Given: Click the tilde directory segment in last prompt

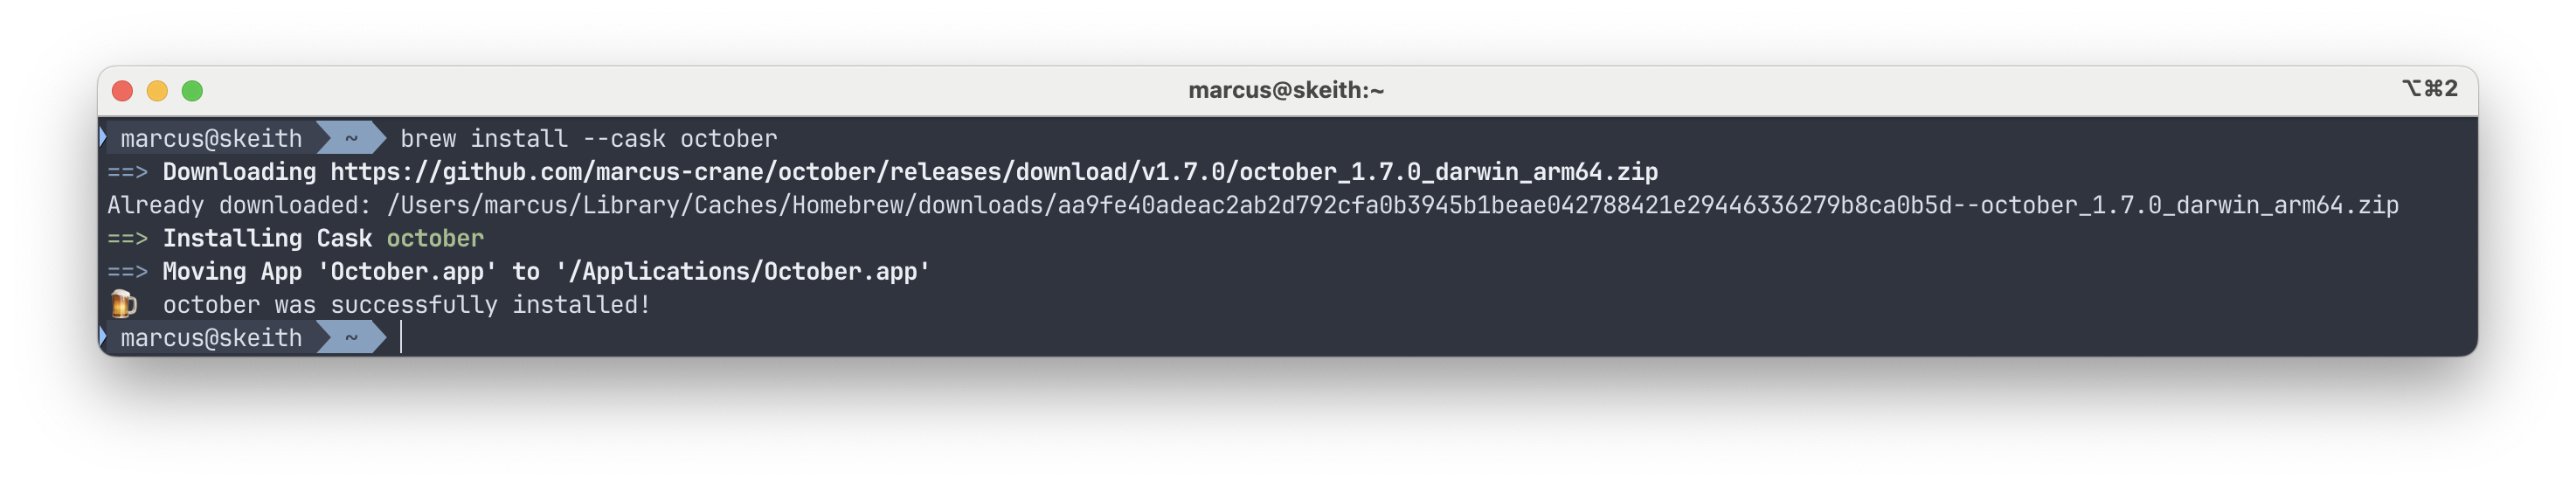Looking at the screenshot, I should [351, 338].
